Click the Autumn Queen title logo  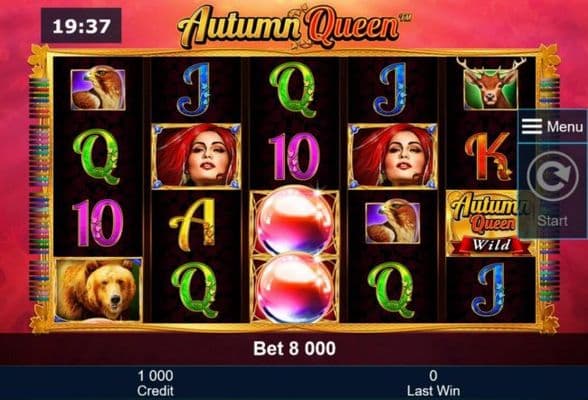[x=293, y=26]
